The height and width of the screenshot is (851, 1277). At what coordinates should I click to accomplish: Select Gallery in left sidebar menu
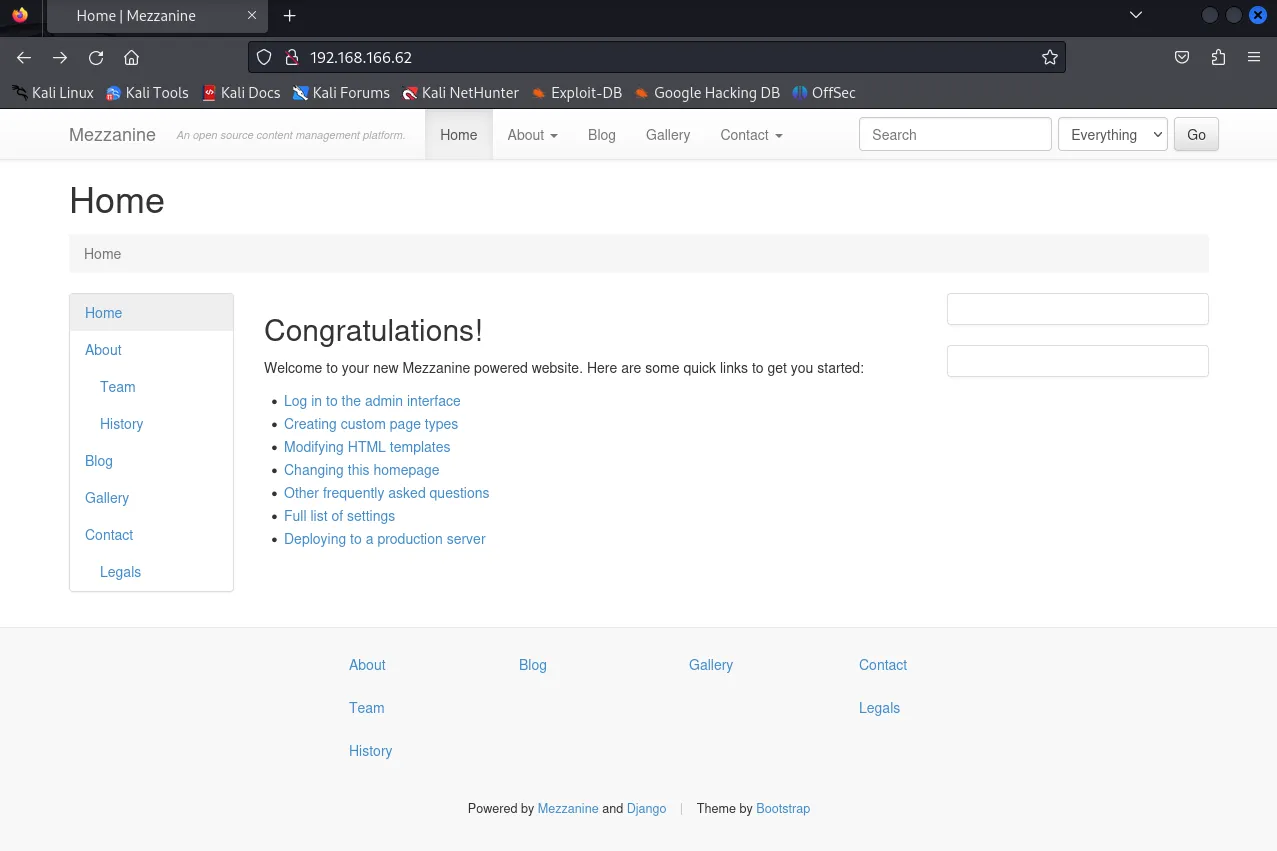(x=151, y=498)
